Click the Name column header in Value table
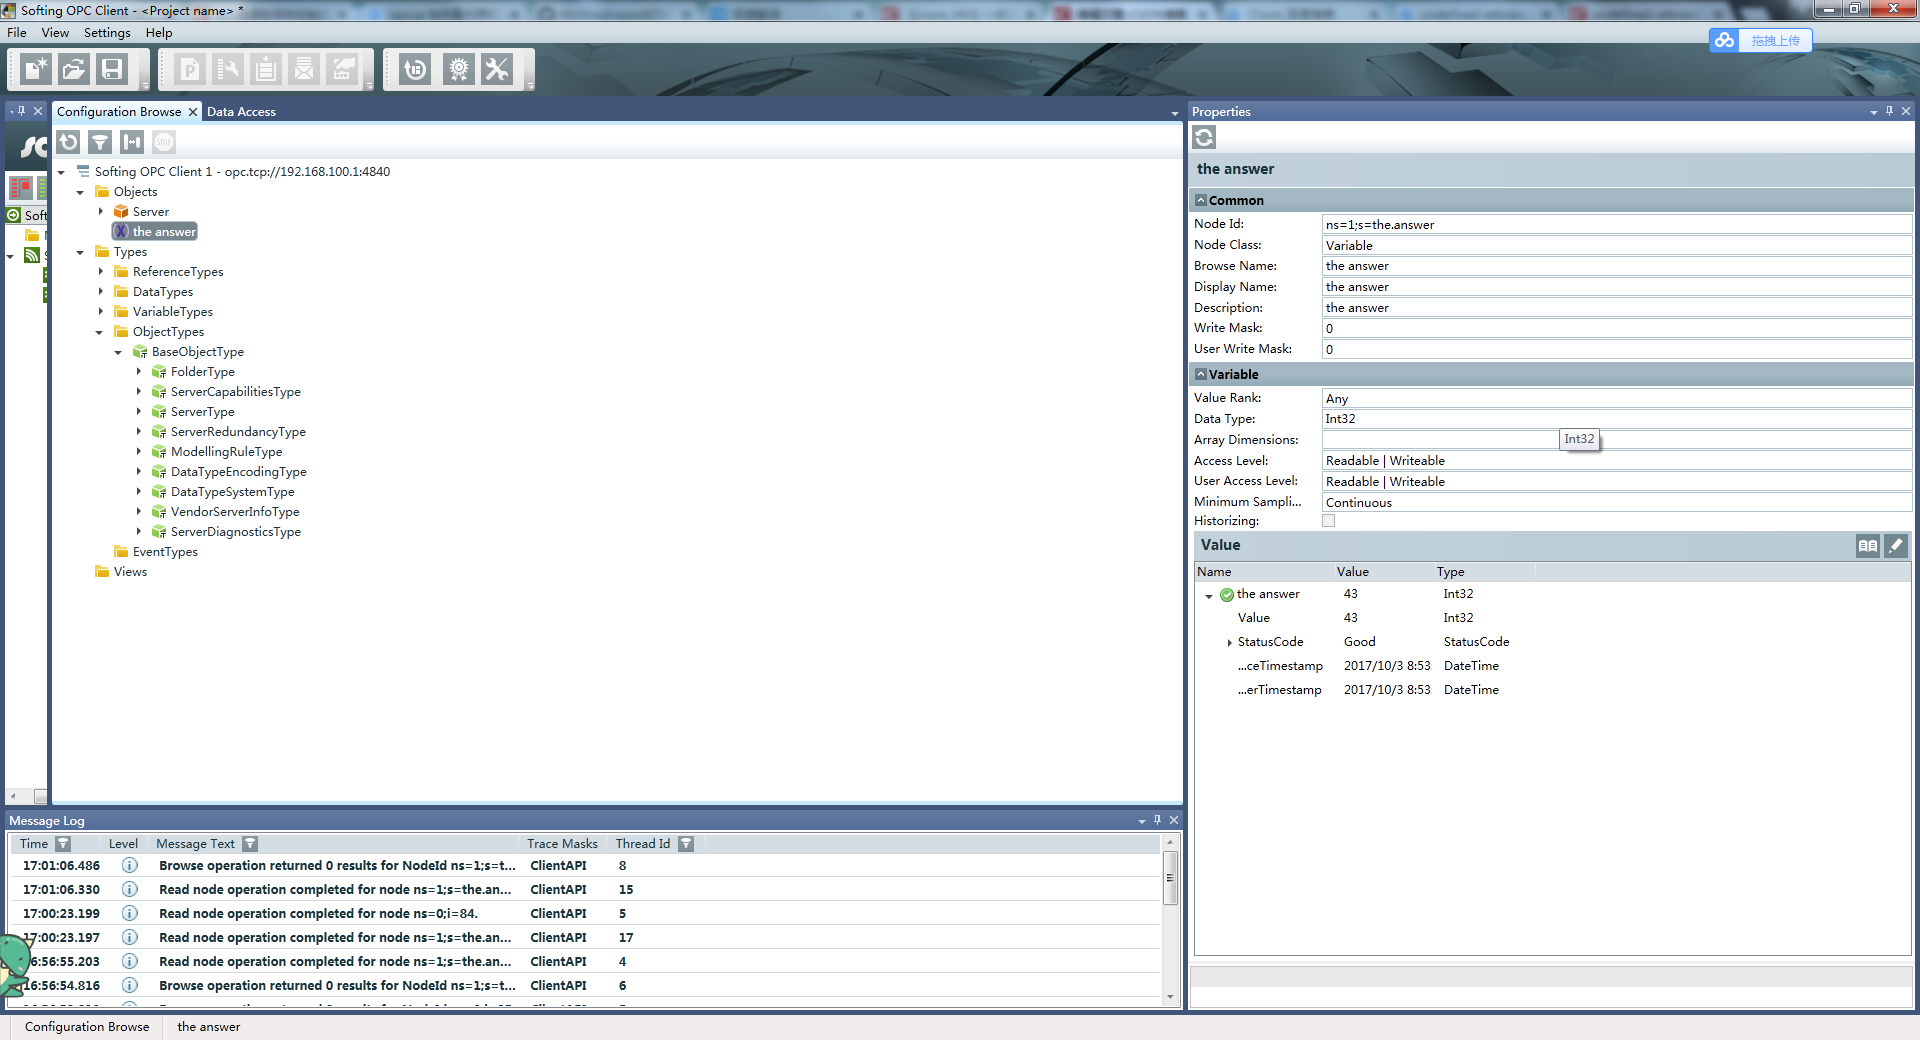The width and height of the screenshot is (1920, 1040). 1214,572
